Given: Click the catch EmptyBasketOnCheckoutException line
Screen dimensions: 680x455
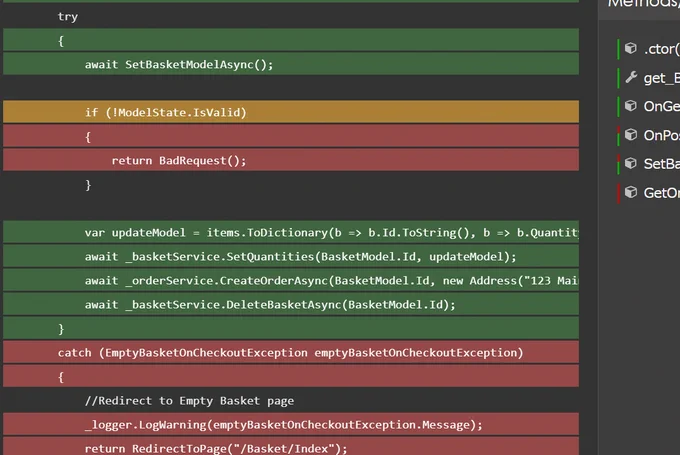Looking at the screenshot, I should 291,352.
